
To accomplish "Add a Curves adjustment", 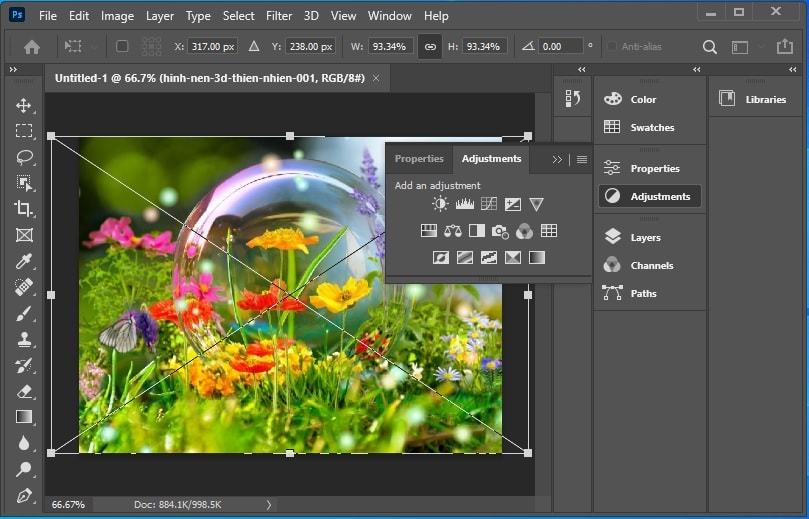I will tap(489, 204).
